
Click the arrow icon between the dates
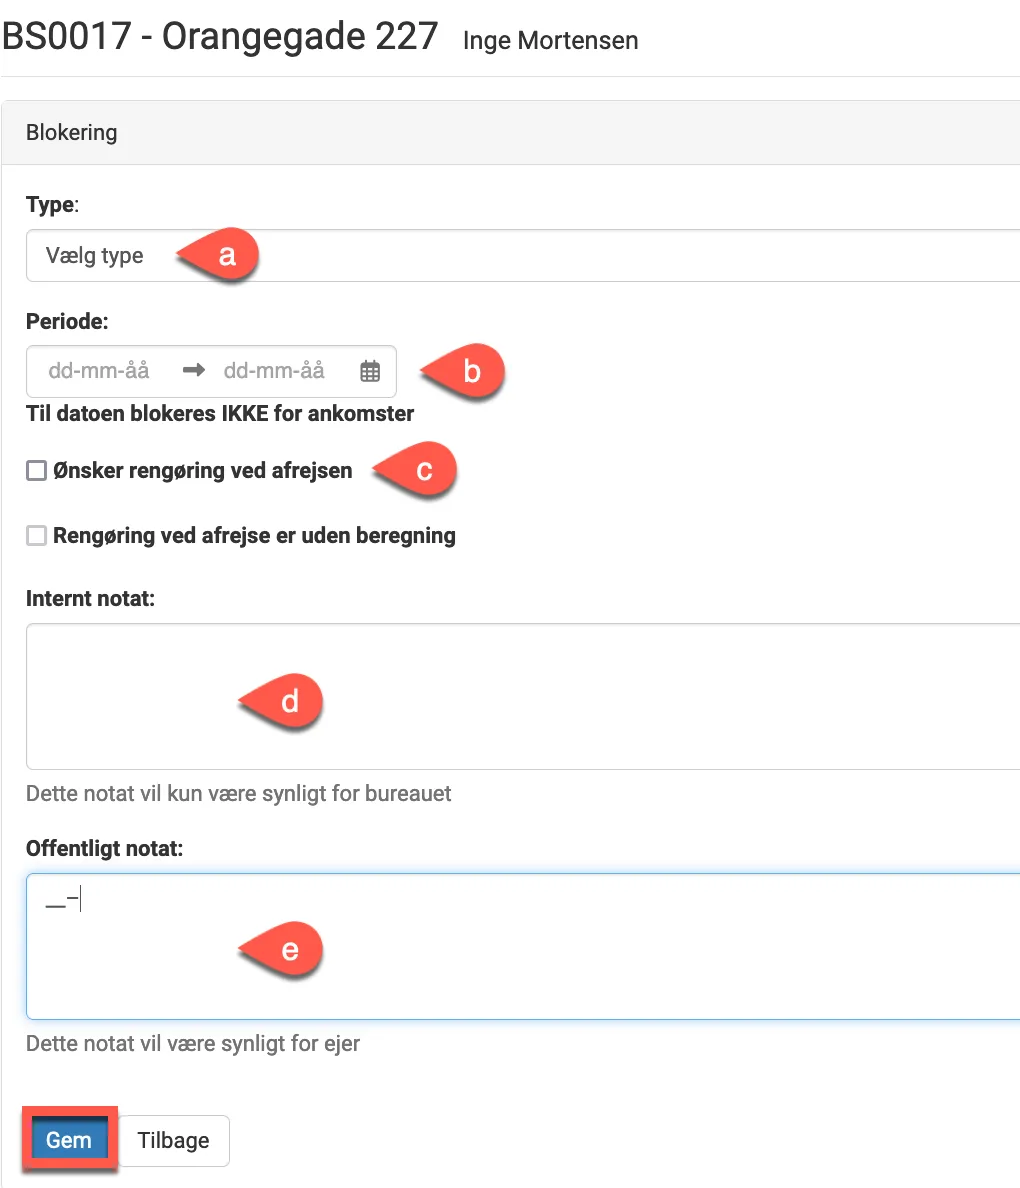pyautogui.click(x=194, y=371)
